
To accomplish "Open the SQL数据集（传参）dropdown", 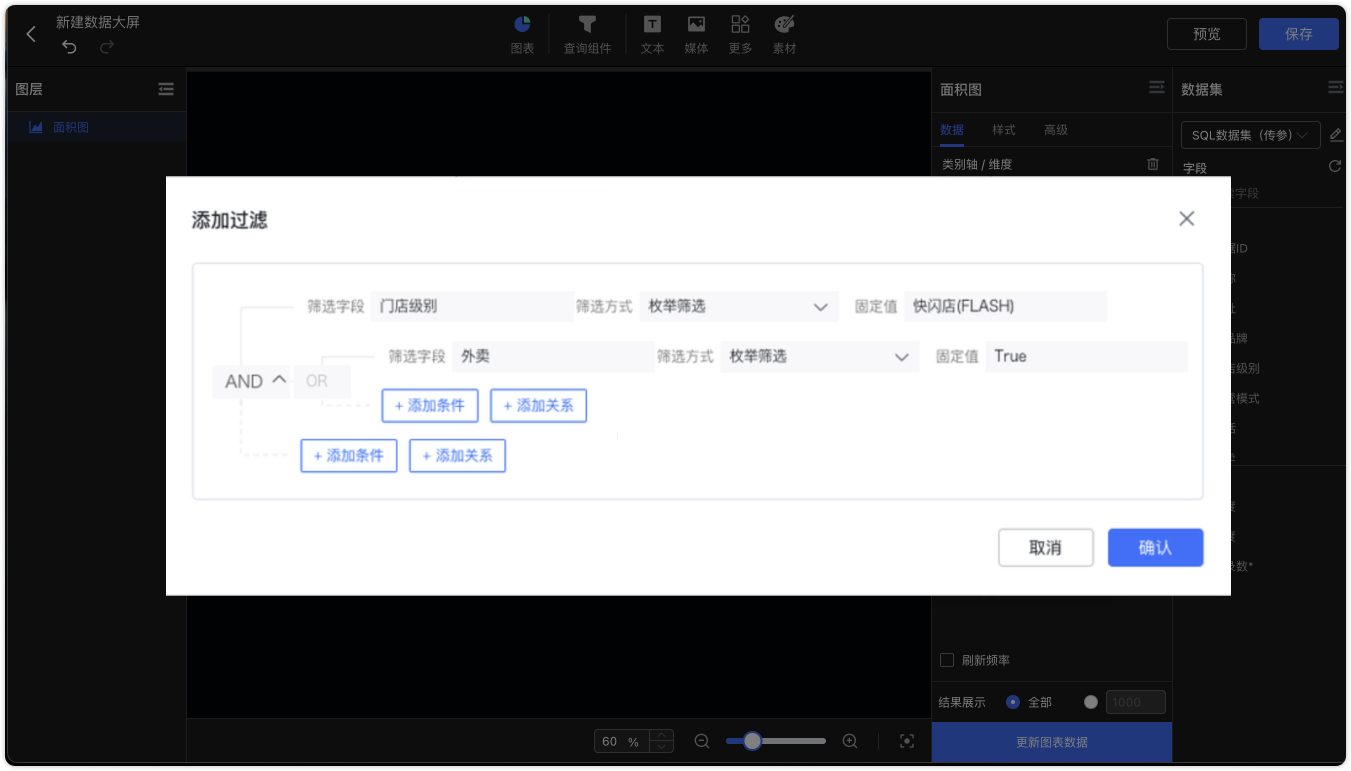I will (x=1250, y=135).
